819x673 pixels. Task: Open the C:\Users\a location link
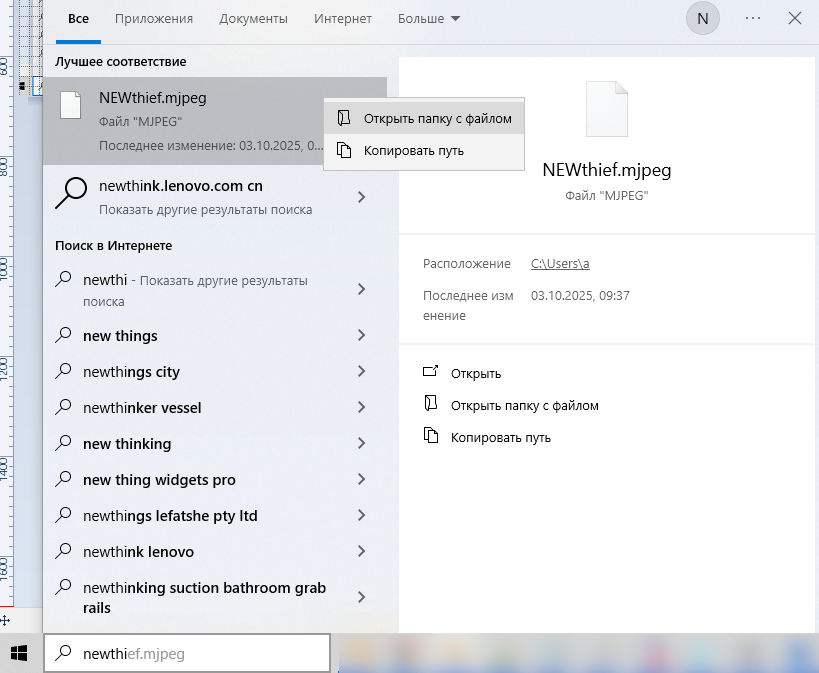point(560,264)
